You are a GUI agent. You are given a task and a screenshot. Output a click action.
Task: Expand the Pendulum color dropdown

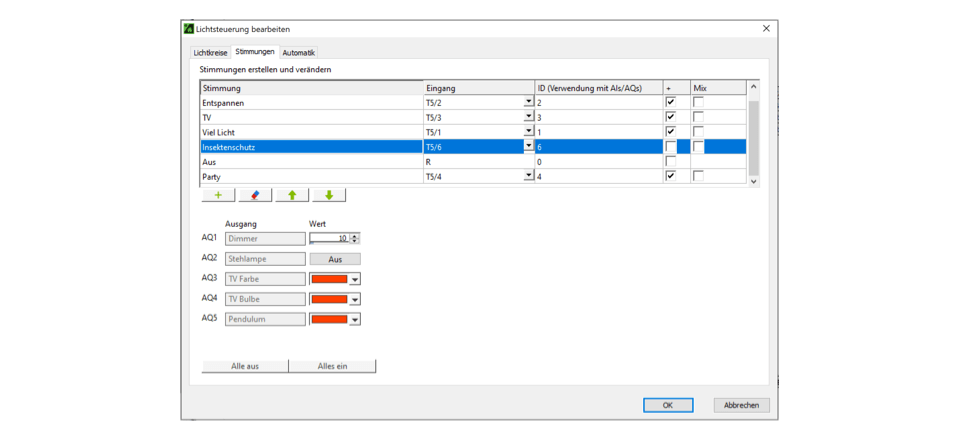(x=354, y=320)
